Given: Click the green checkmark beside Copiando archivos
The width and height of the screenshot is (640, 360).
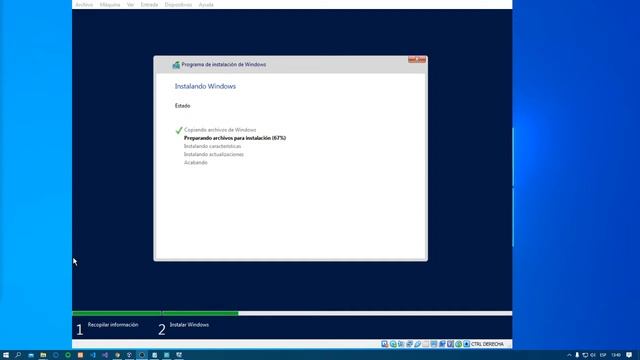Looking at the screenshot, I should click(179, 130).
